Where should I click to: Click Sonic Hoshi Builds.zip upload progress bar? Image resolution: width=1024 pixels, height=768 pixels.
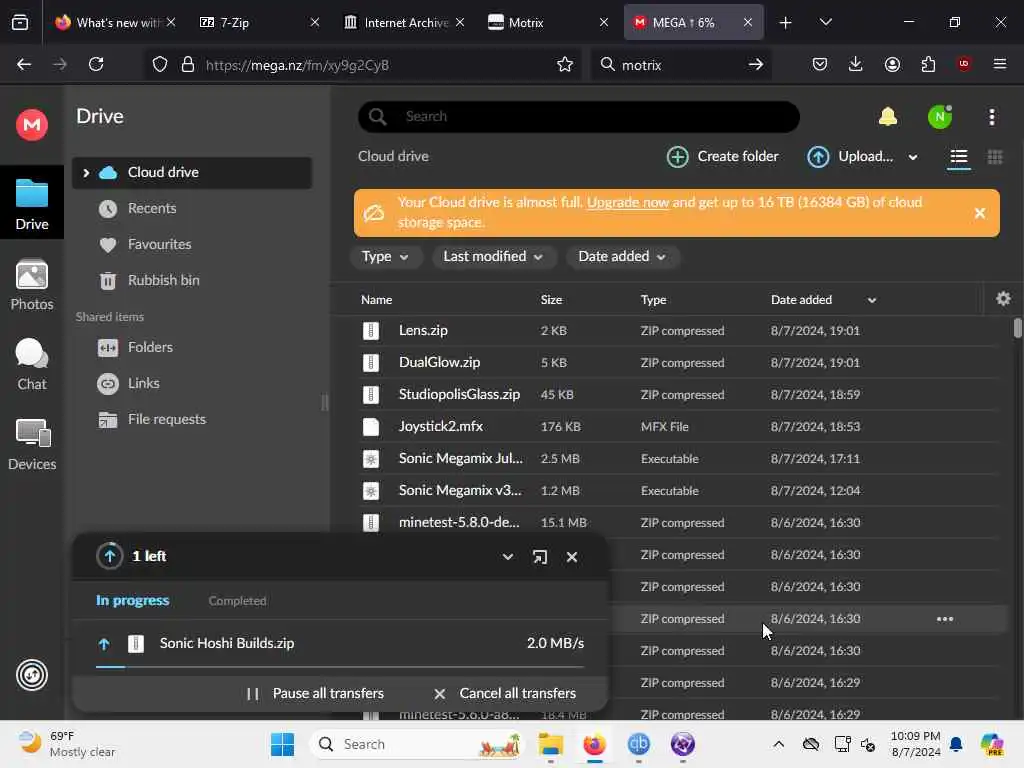(x=340, y=667)
